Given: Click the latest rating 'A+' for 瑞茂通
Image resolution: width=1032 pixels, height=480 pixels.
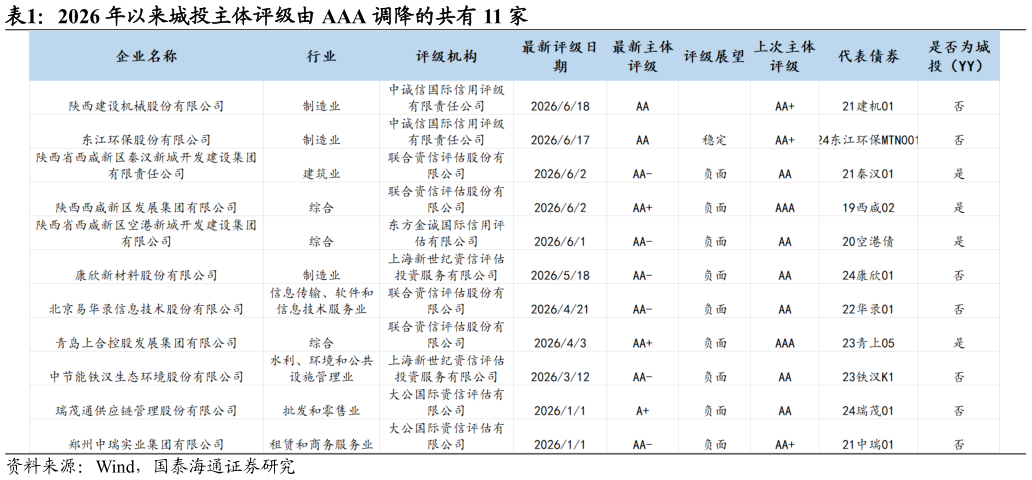Looking at the screenshot, I should 642,411.
